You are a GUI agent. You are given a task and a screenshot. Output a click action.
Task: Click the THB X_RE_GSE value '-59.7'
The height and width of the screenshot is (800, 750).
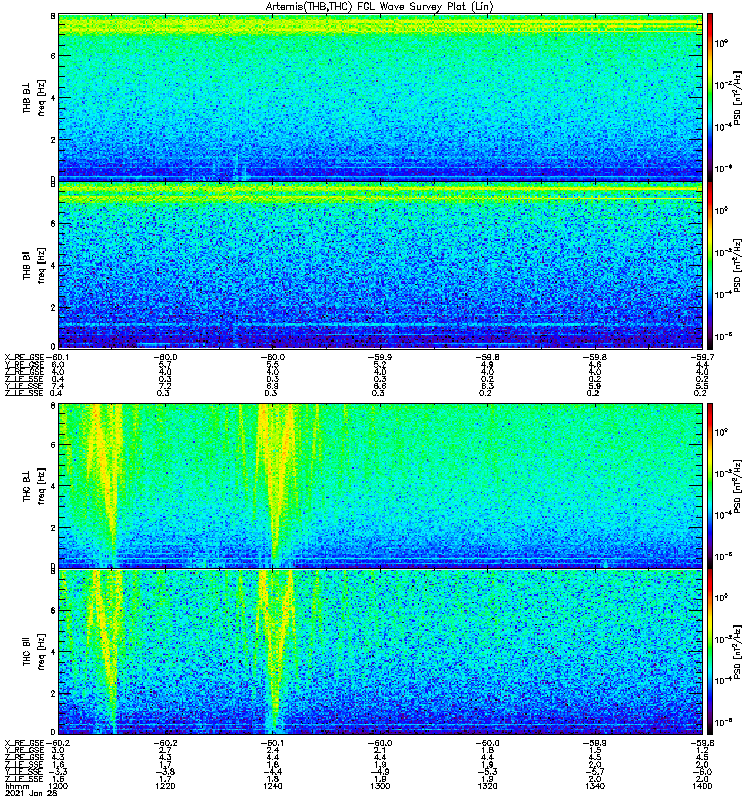point(702,357)
